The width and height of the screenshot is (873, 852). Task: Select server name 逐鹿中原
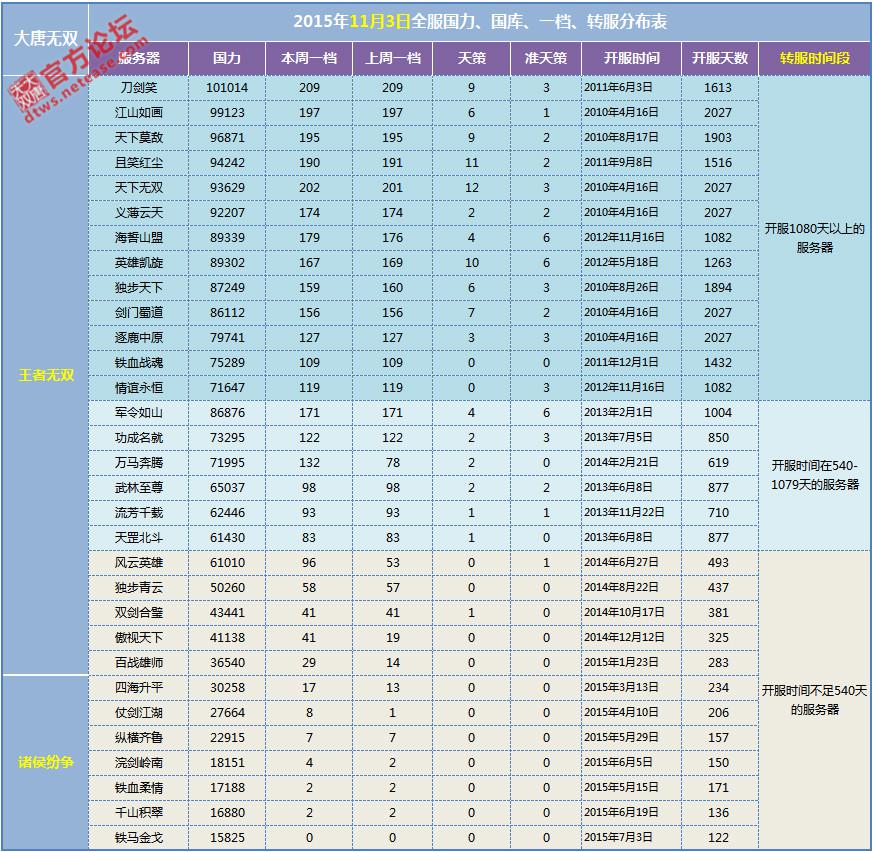[139, 338]
